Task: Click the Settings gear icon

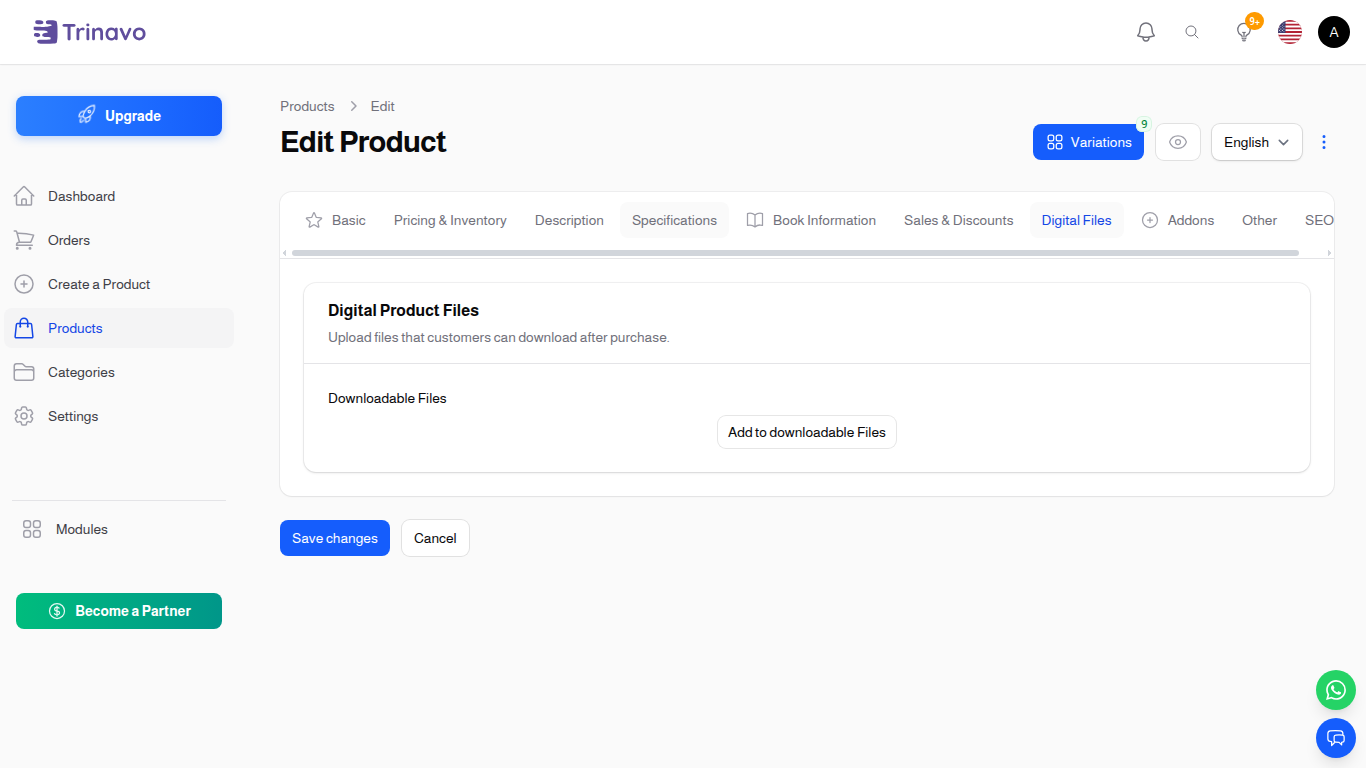Action: tap(24, 416)
